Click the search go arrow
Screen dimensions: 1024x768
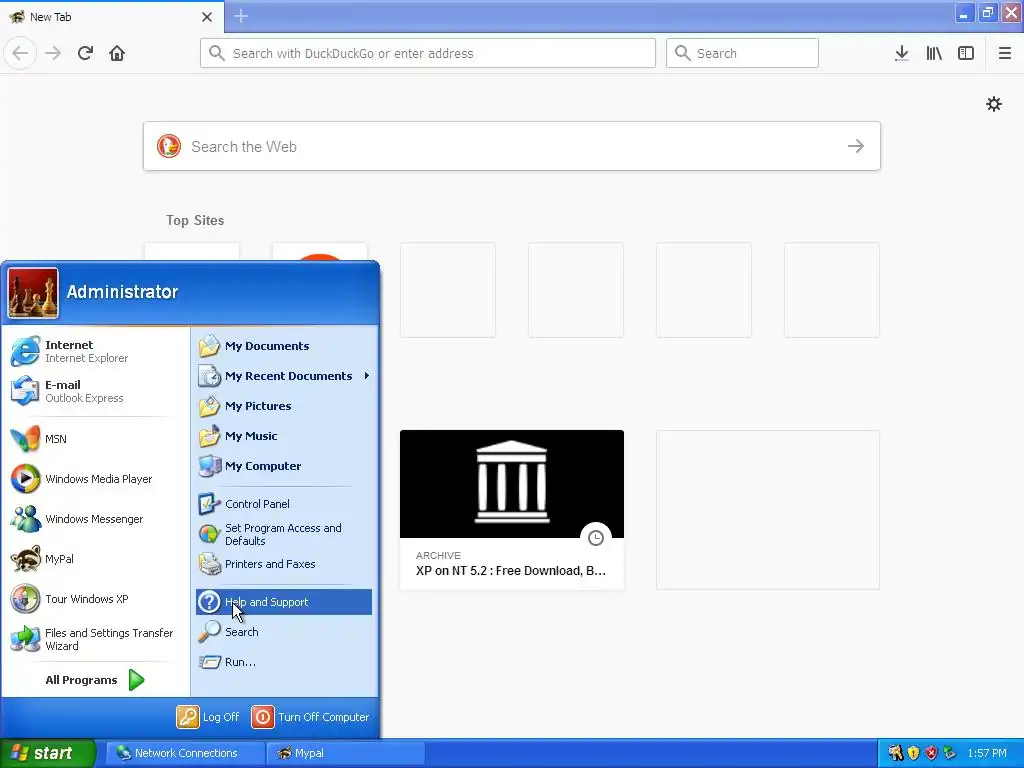(x=856, y=146)
